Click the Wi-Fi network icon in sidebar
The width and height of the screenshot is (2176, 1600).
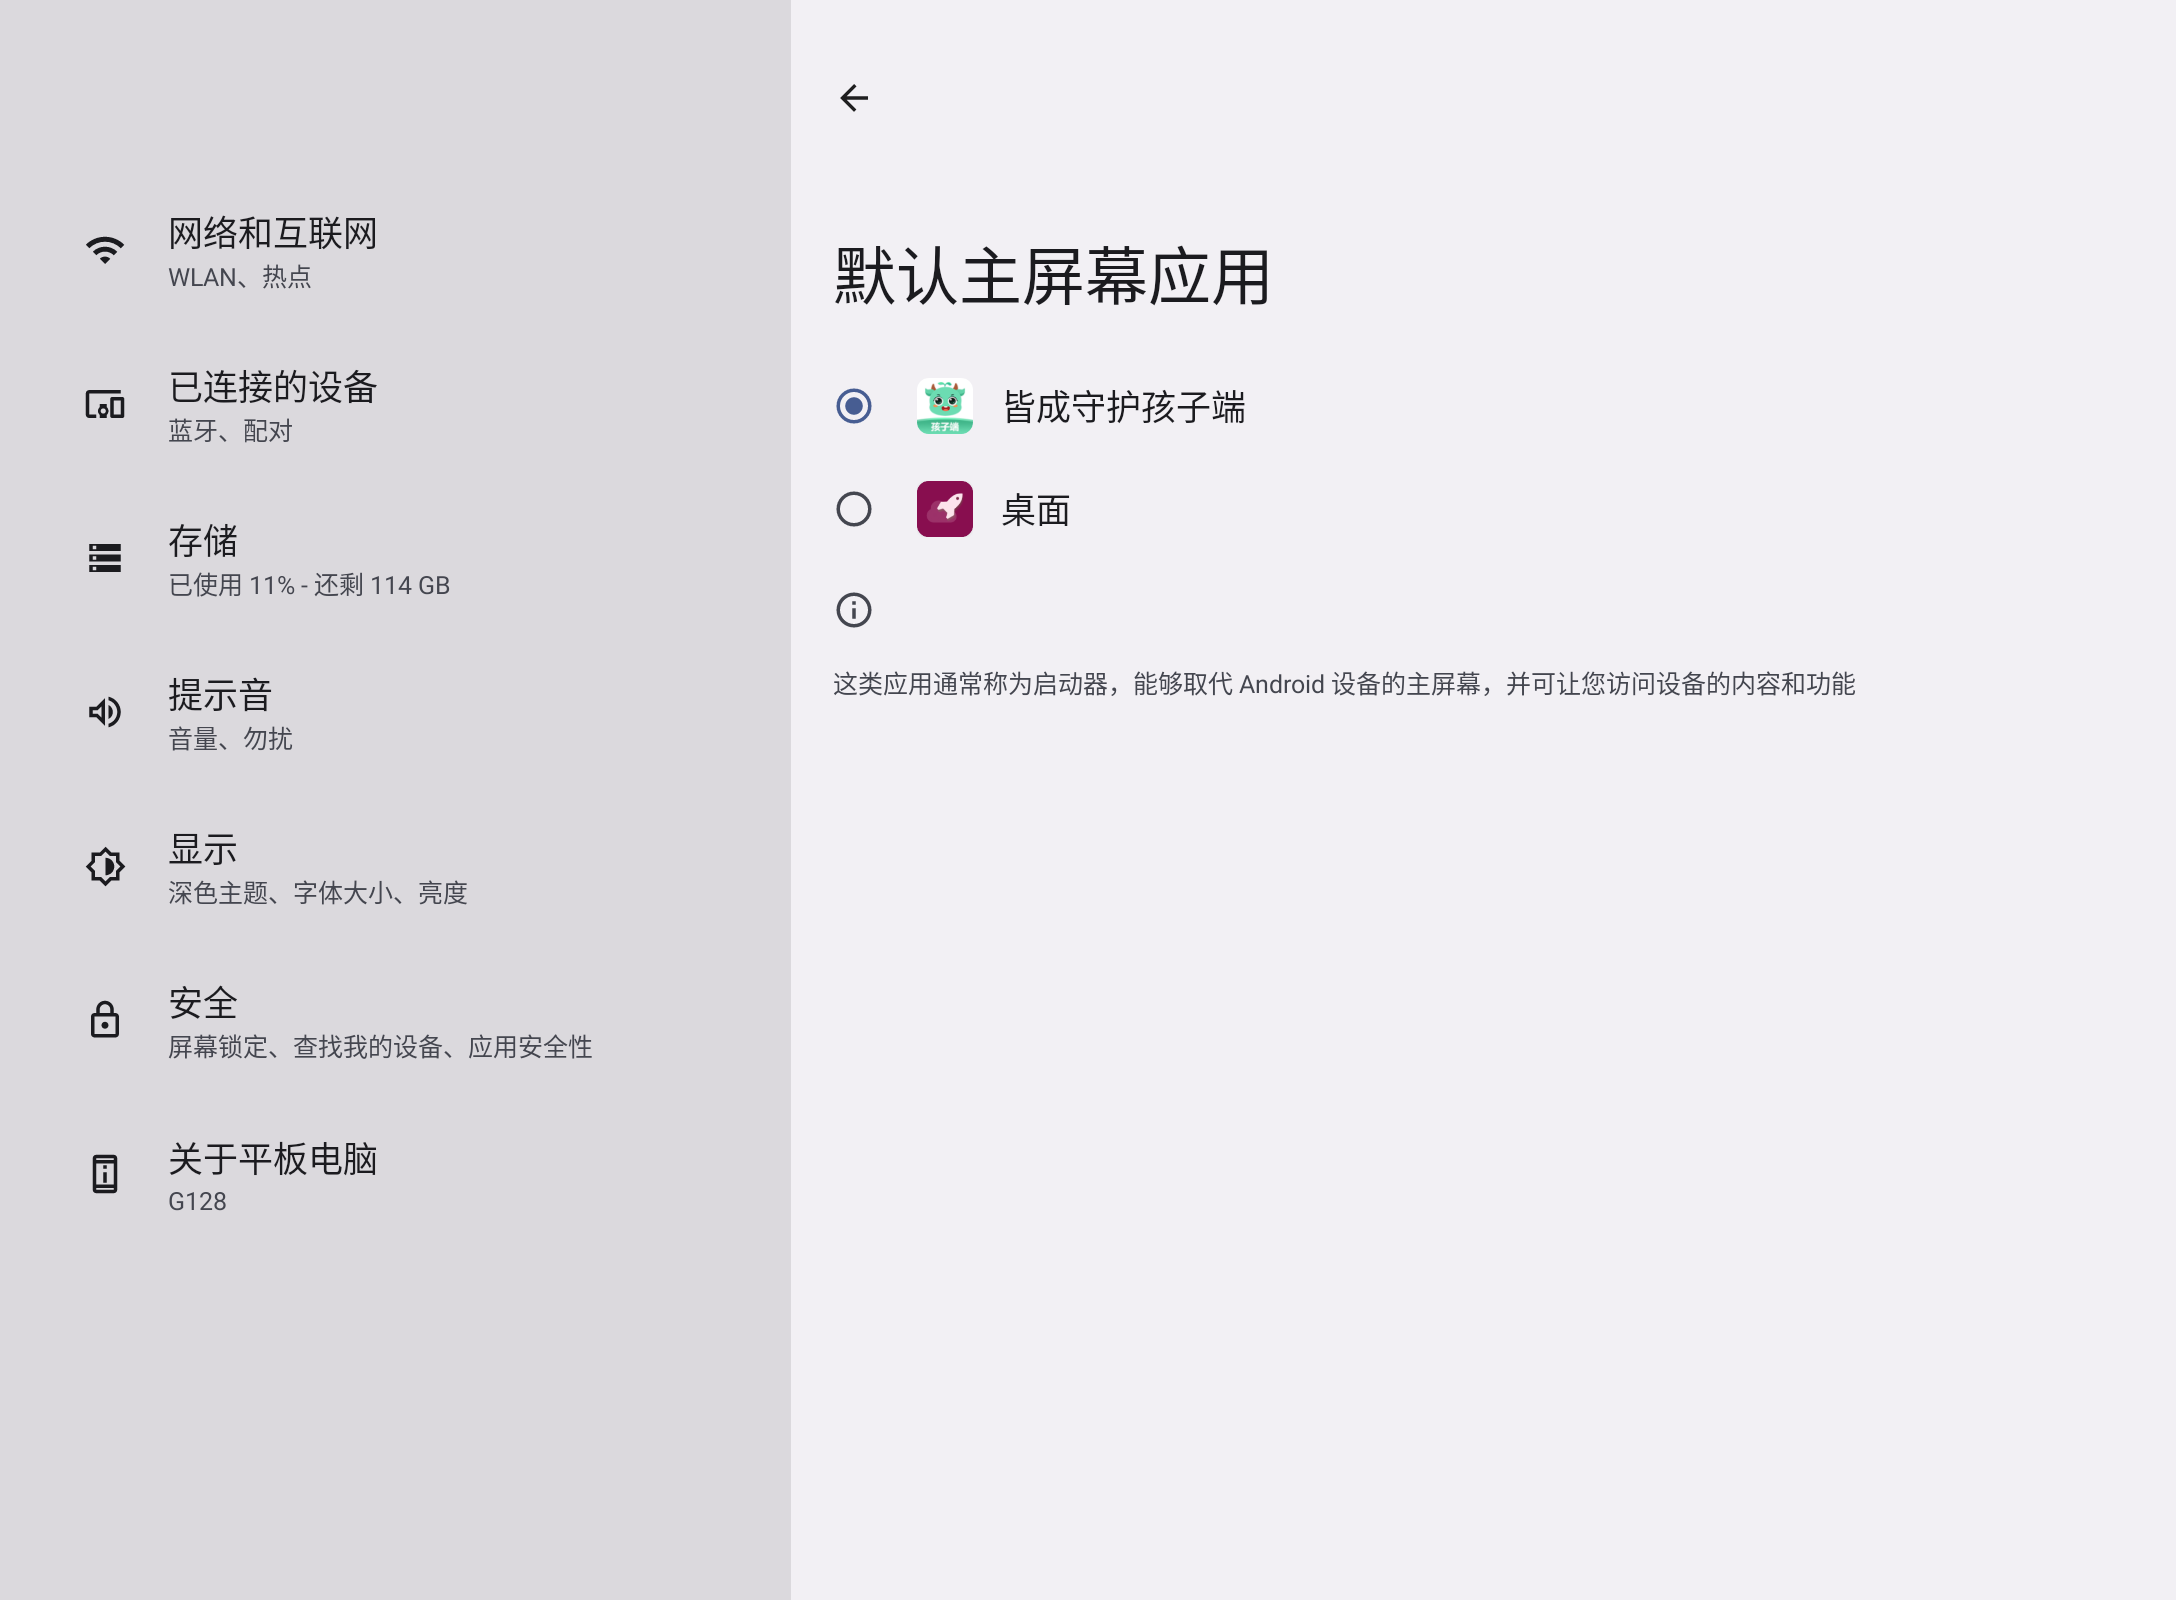coord(104,249)
